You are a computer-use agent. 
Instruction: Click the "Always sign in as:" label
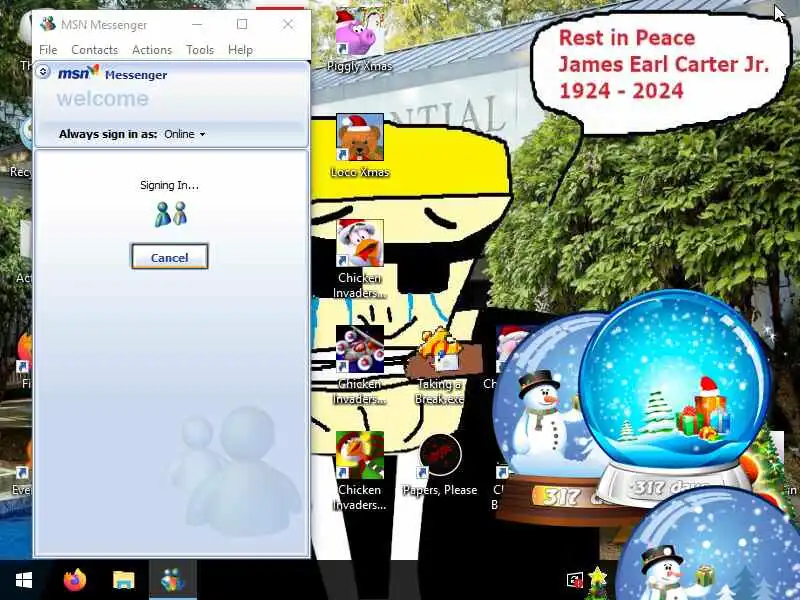pyautogui.click(x=108, y=134)
